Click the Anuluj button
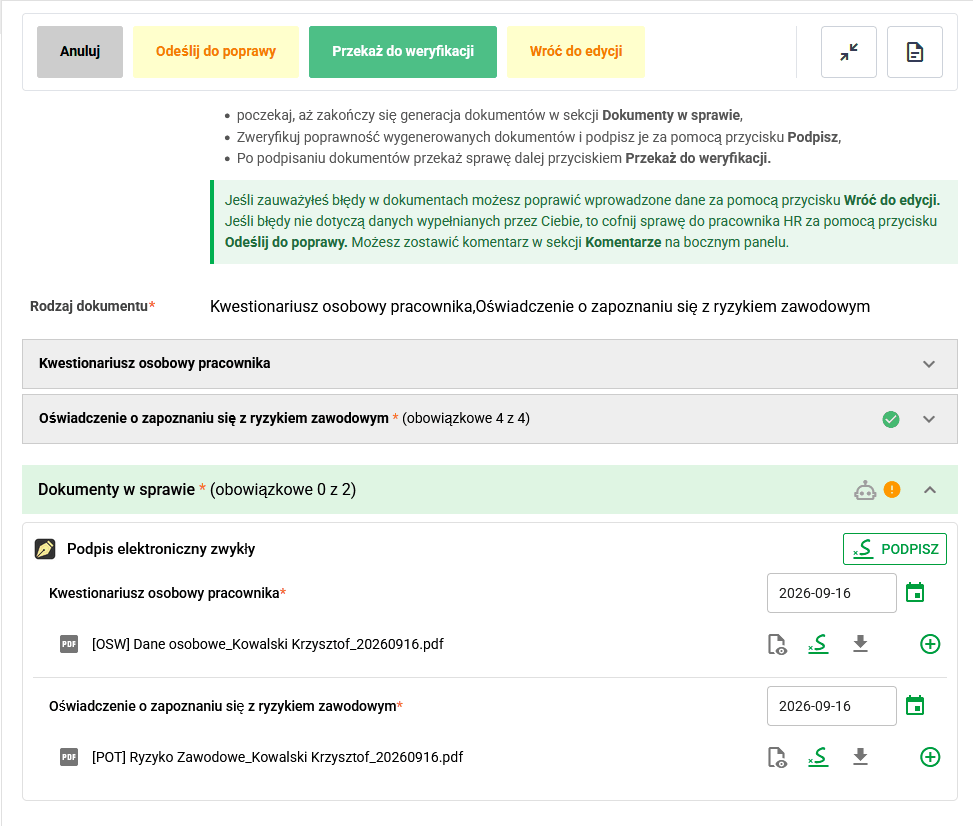973x826 pixels. click(x=80, y=52)
